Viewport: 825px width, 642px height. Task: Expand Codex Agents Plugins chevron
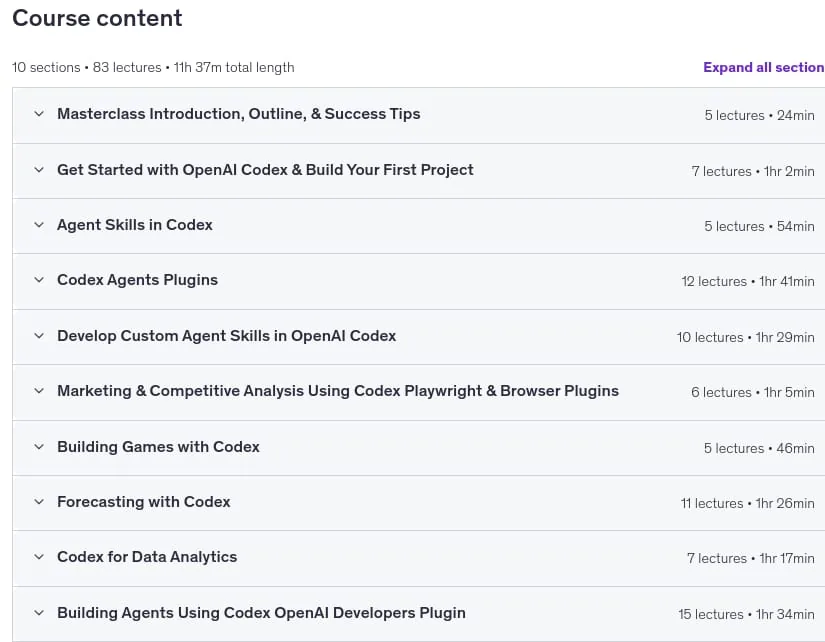coord(39,280)
